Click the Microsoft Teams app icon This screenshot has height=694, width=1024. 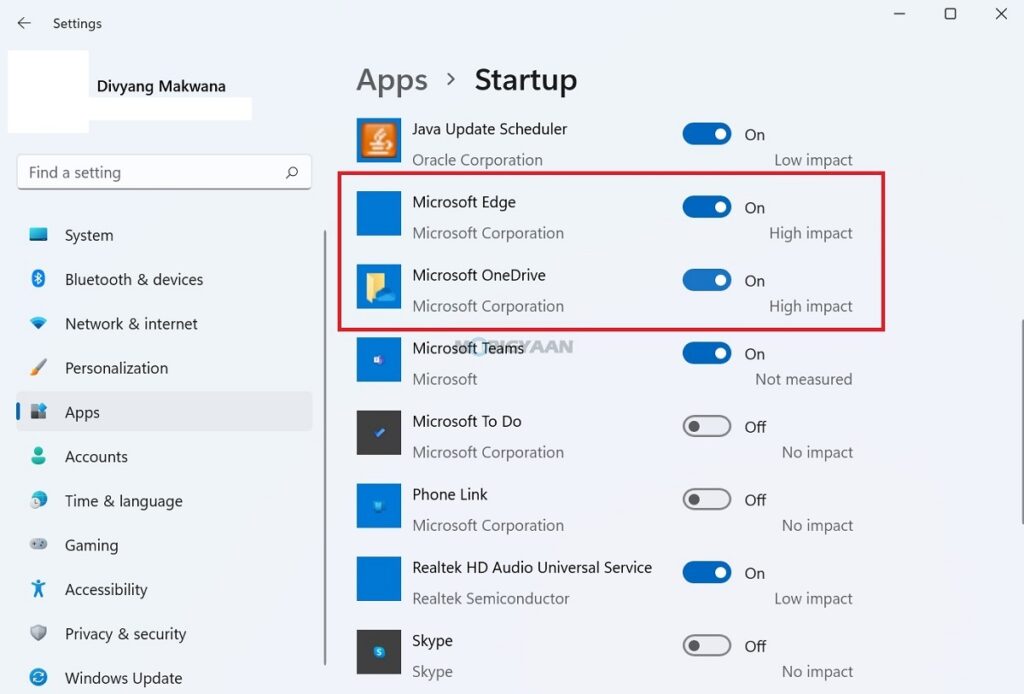(379, 359)
